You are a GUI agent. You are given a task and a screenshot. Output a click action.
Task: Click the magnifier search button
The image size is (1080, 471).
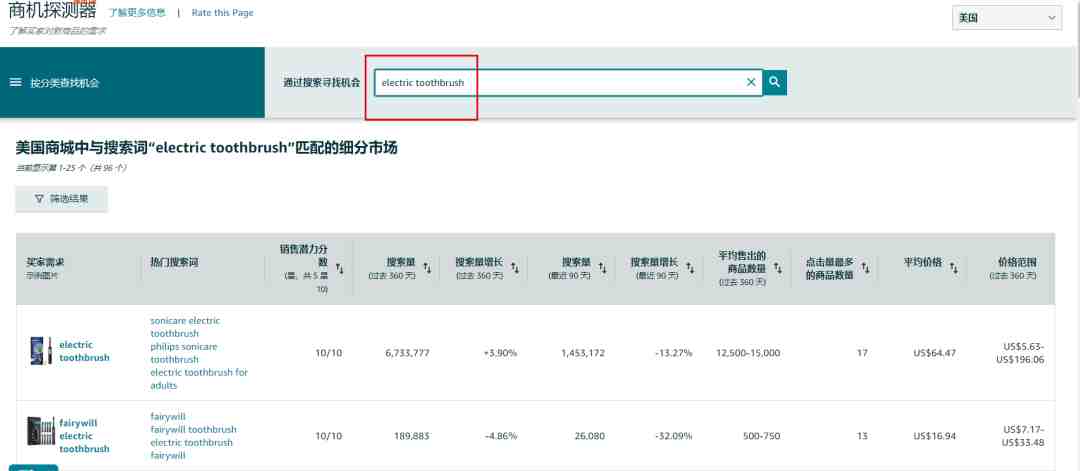click(x=775, y=83)
